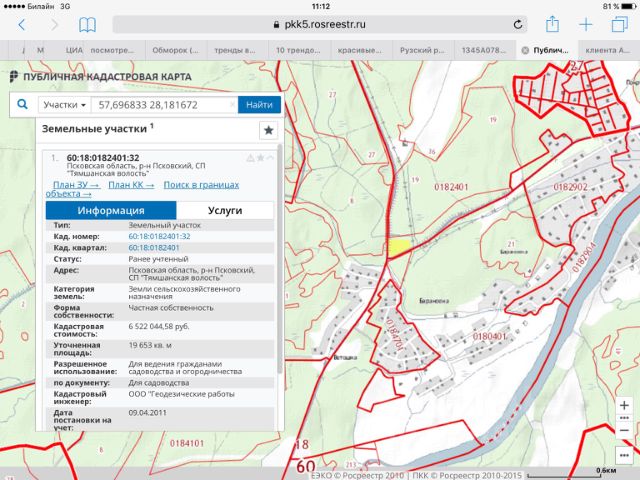Screen dimensions: 640x480
Task: Open the map's three-dots options button
Action: pyautogui.click(x=624, y=456)
